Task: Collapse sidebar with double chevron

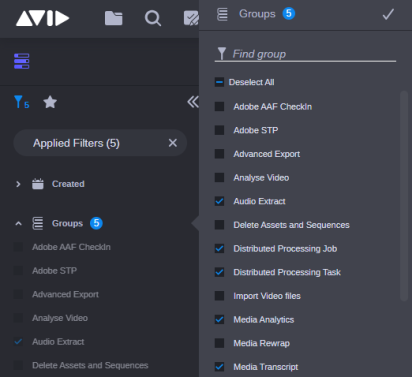Action: click(193, 102)
